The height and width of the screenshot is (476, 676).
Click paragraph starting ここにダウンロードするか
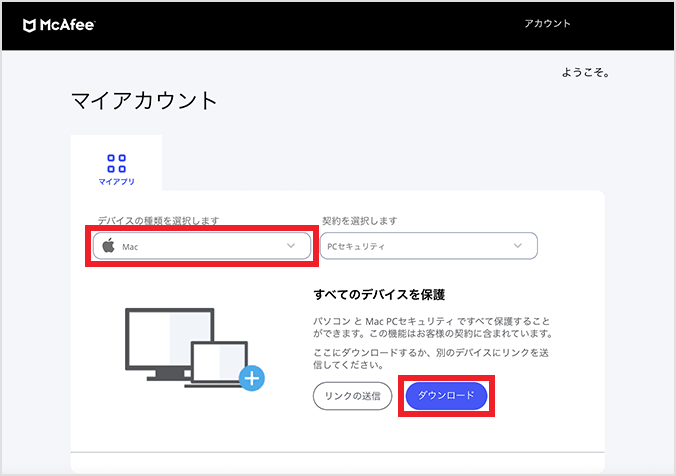[x=431, y=359]
